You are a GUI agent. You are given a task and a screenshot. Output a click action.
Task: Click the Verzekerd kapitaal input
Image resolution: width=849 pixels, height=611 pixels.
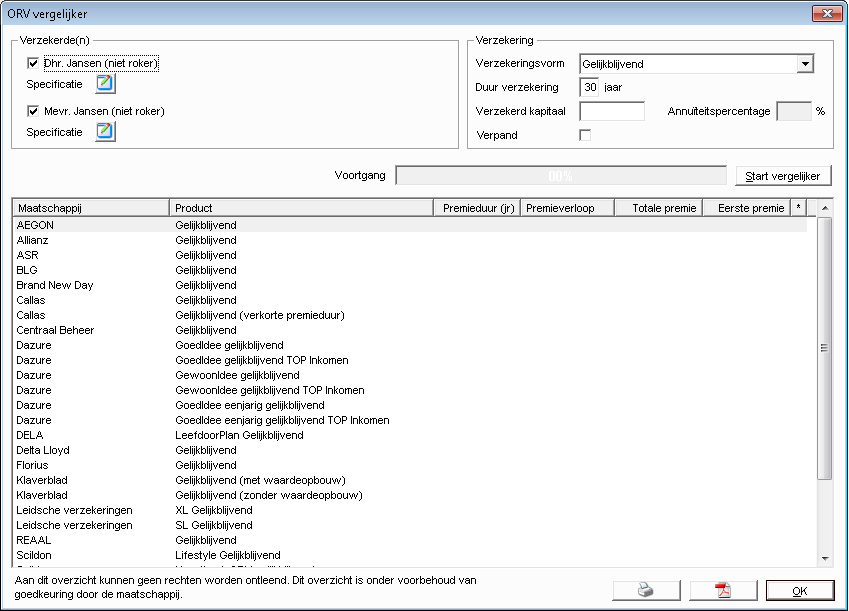[612, 111]
